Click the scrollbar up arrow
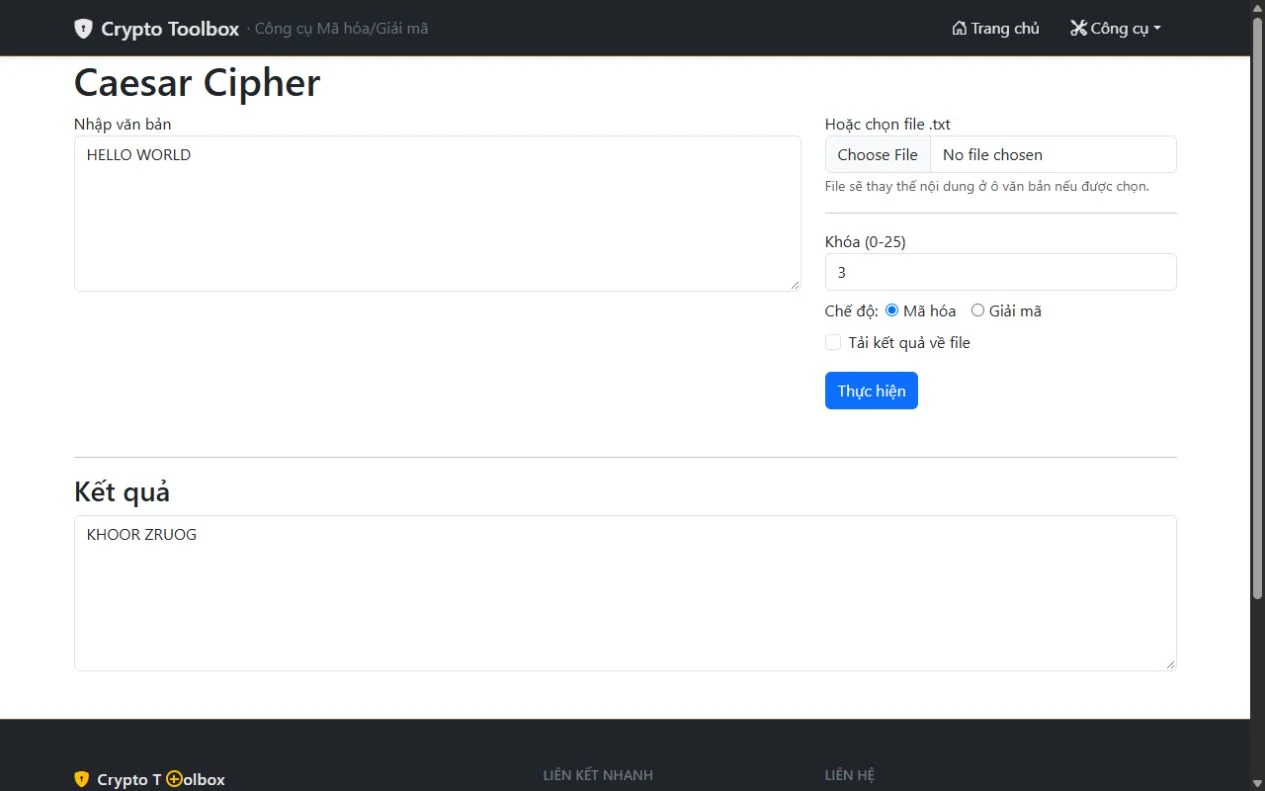1265x791 pixels. pyautogui.click(x=1258, y=8)
